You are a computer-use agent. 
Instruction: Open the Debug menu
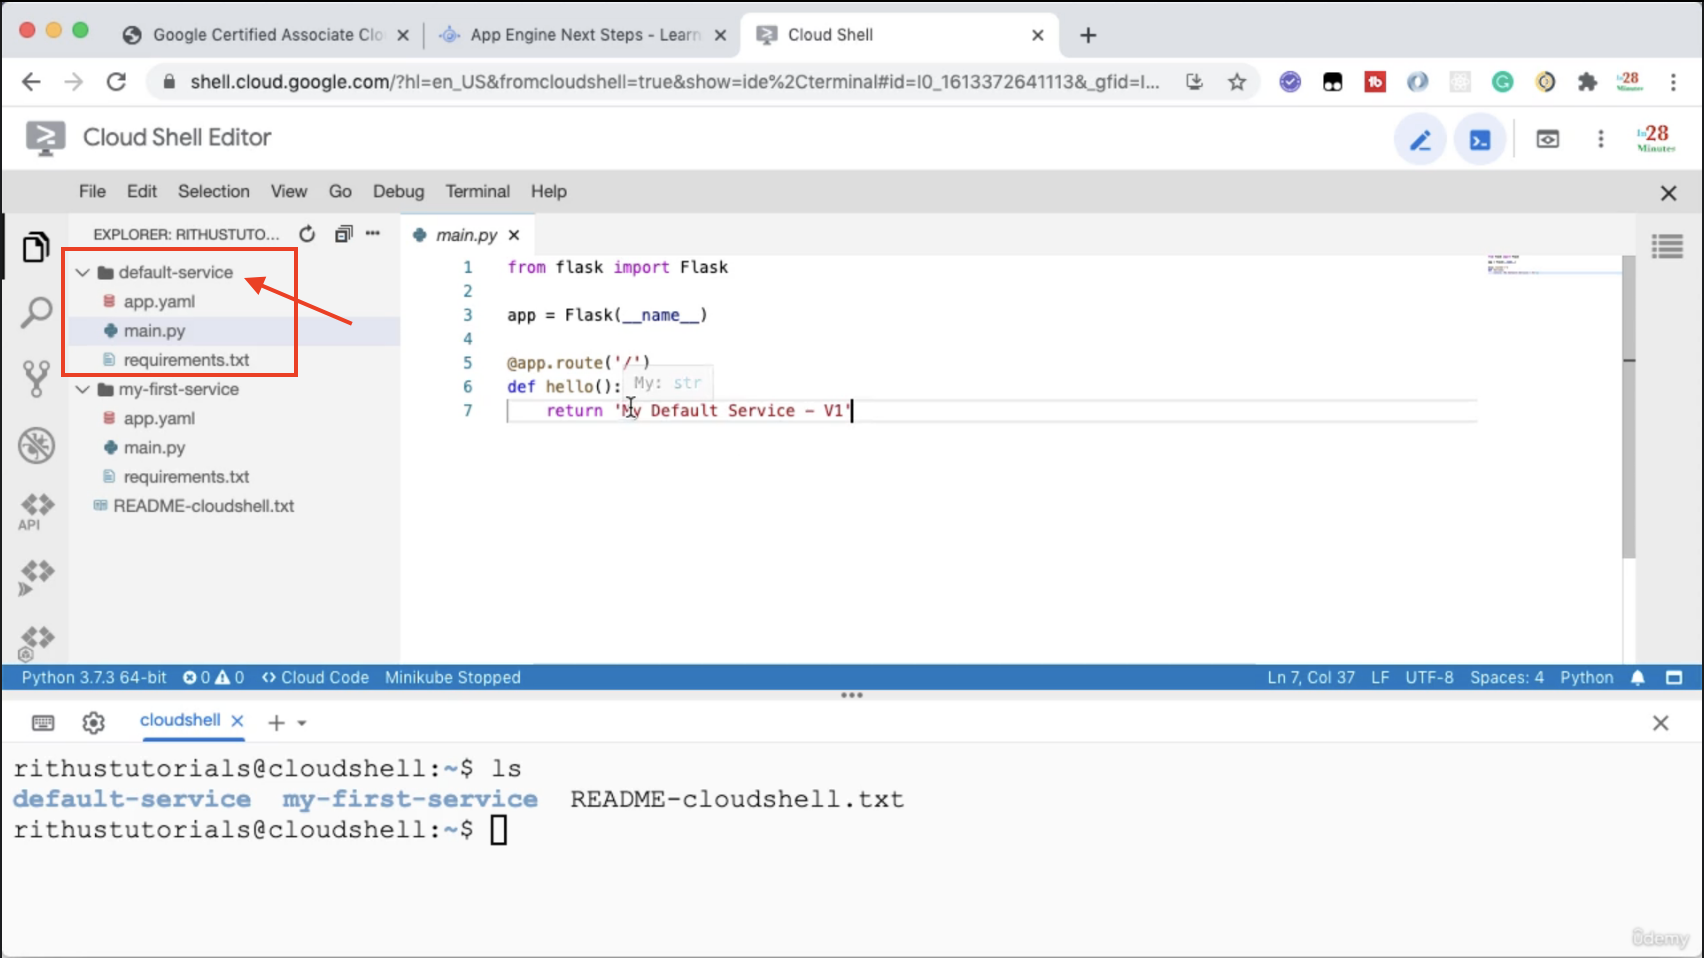pos(398,192)
